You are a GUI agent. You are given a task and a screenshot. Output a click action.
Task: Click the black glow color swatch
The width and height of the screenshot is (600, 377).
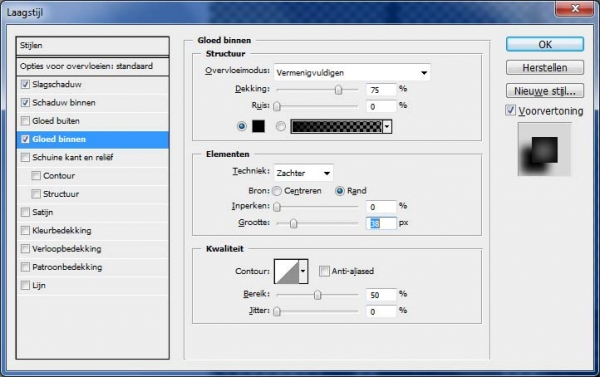pos(258,126)
